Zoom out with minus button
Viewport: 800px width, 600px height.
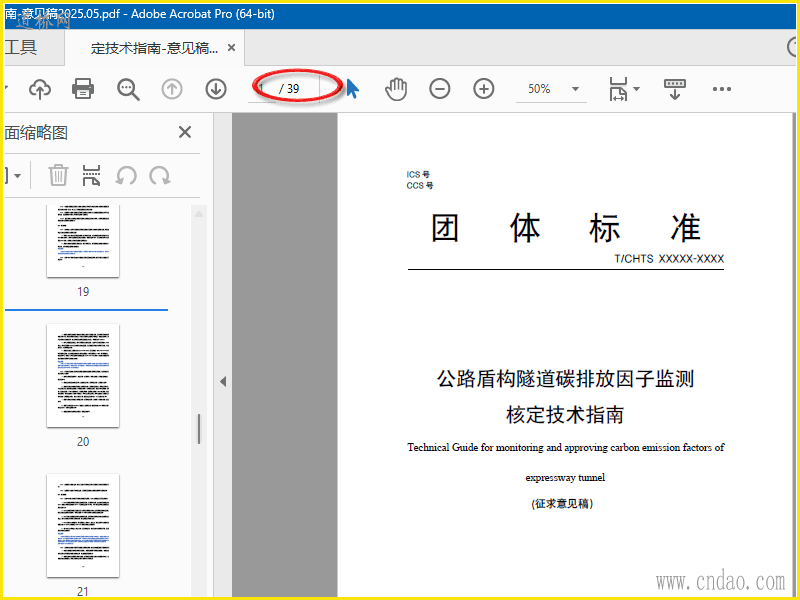[x=440, y=89]
